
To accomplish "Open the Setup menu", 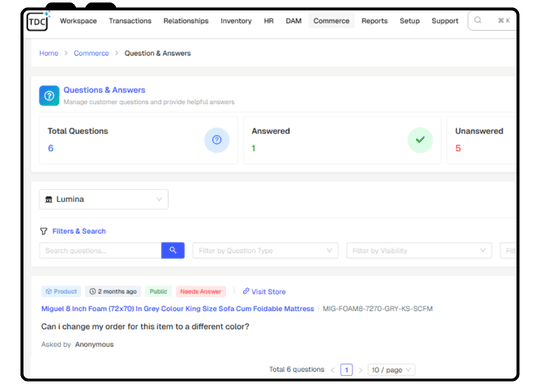I will [x=409, y=21].
